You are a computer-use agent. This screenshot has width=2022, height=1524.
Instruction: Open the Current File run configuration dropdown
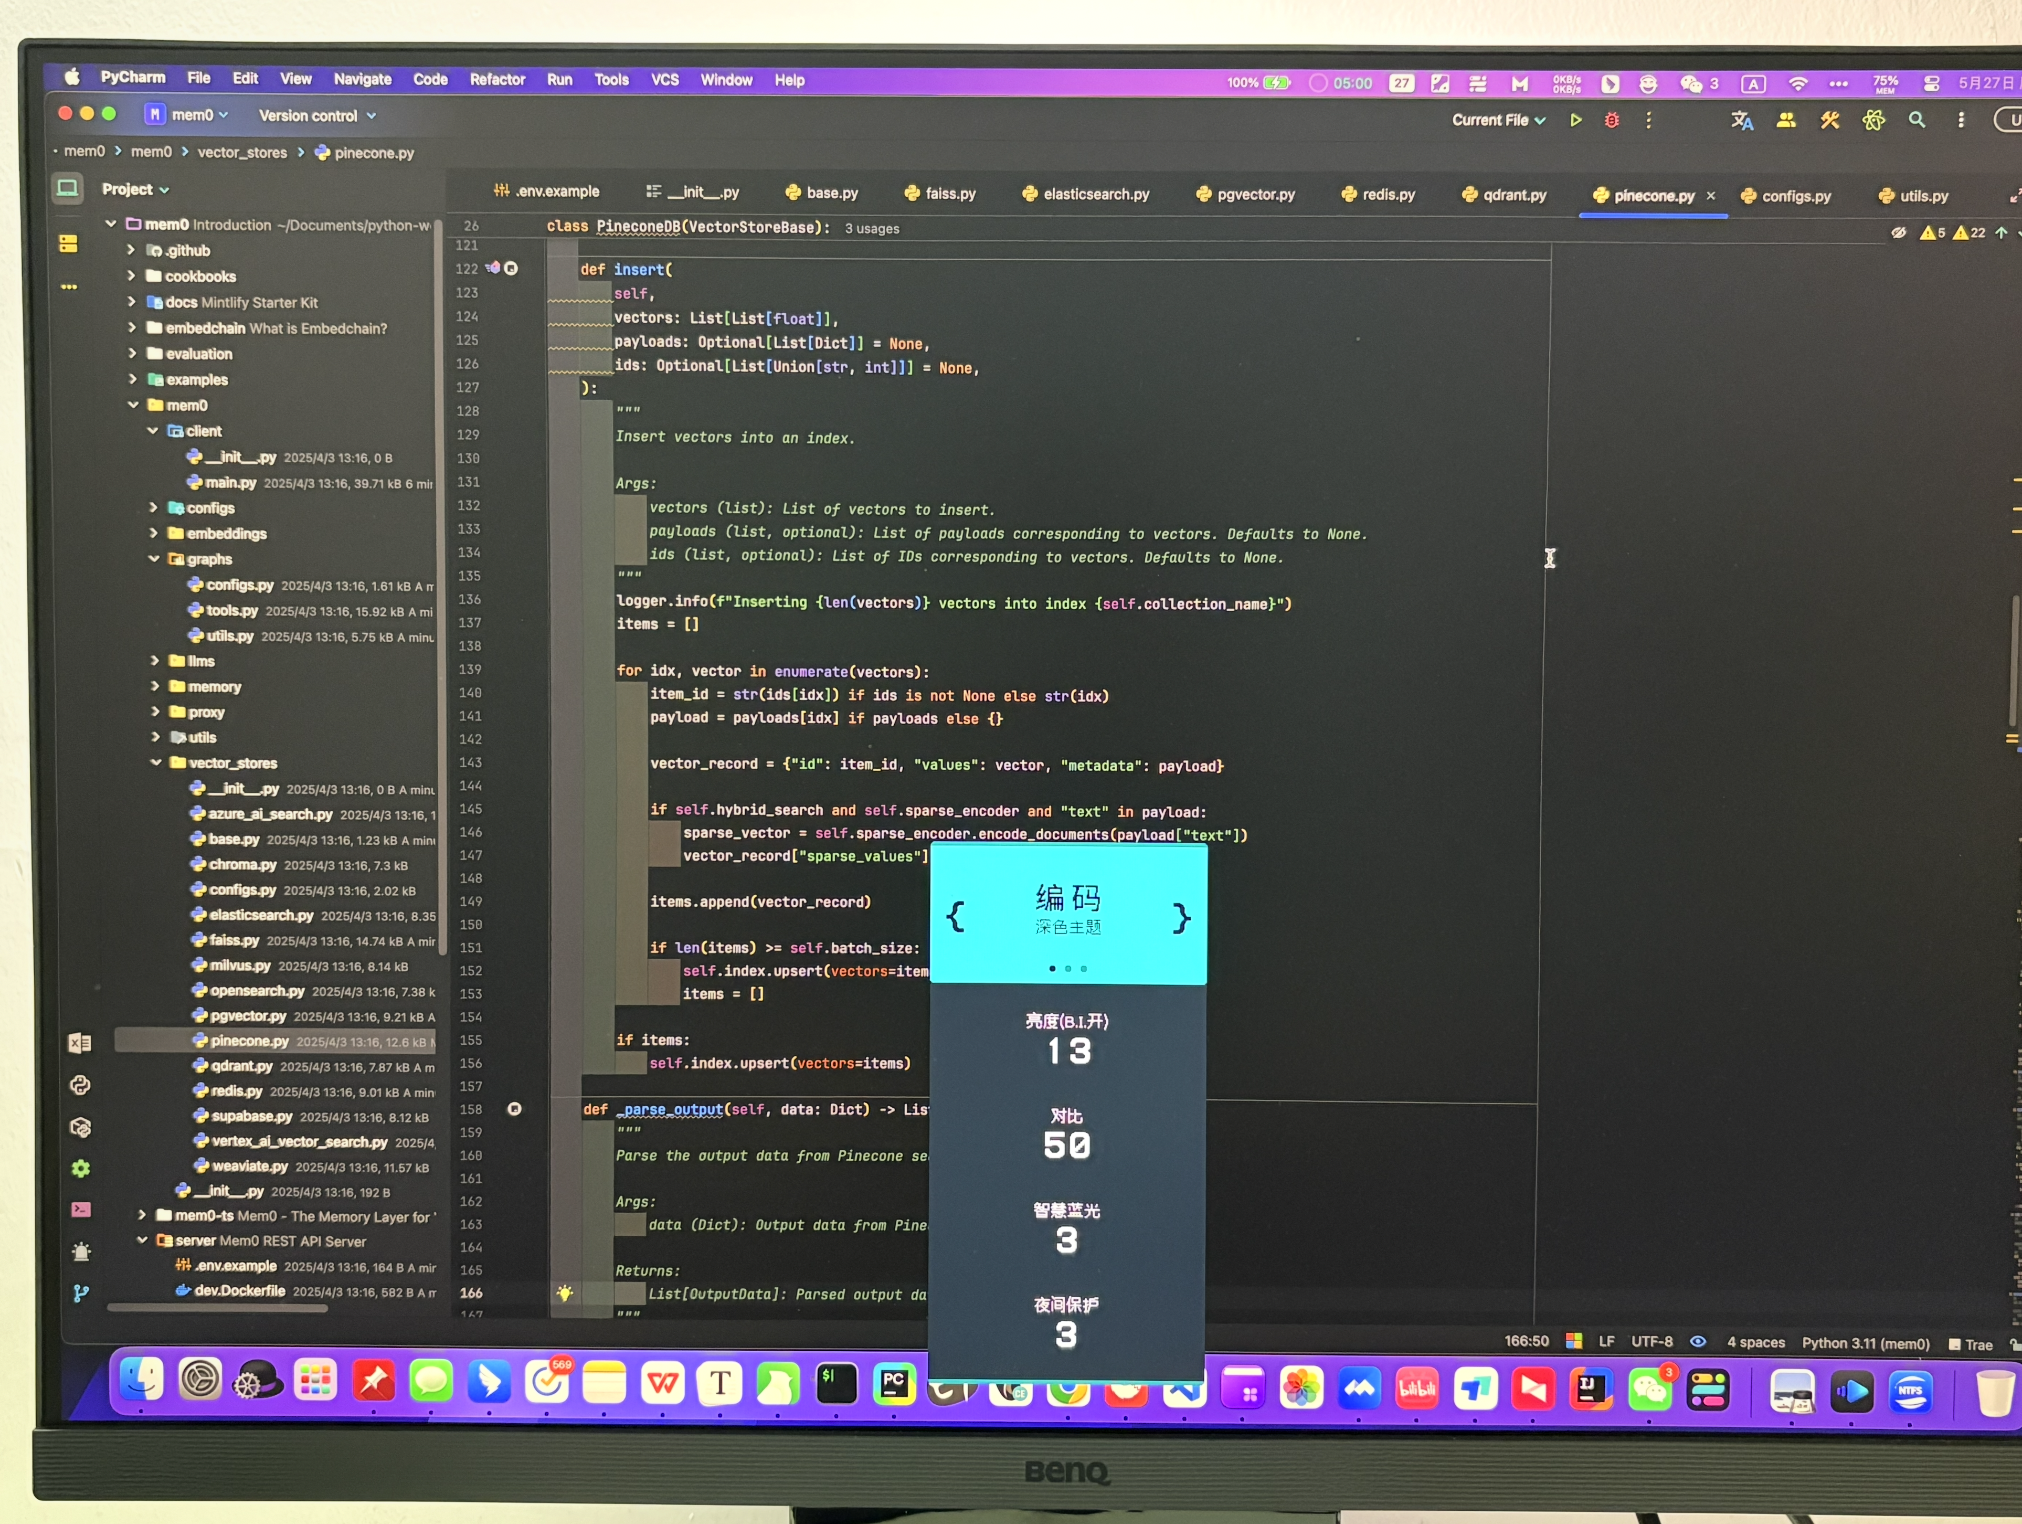tap(1498, 120)
